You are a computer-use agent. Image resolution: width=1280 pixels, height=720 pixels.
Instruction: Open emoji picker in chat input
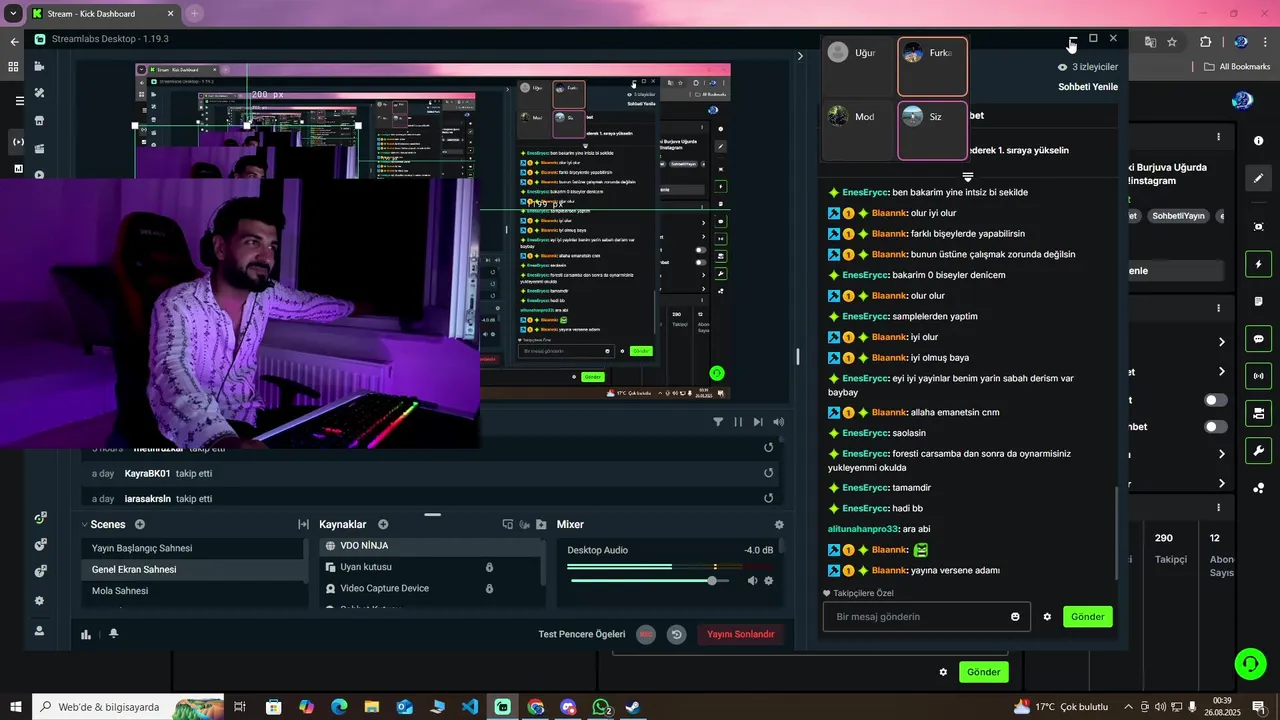pyautogui.click(x=1015, y=617)
